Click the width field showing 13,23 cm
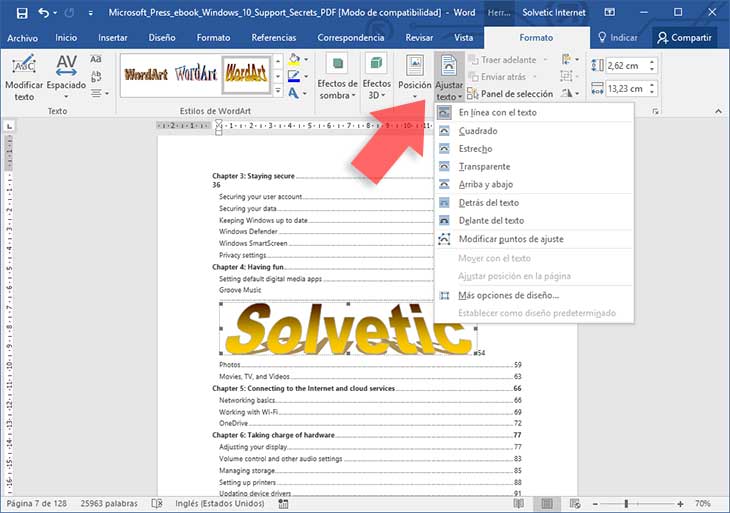Screen dimensions: 730x513 tap(627, 88)
